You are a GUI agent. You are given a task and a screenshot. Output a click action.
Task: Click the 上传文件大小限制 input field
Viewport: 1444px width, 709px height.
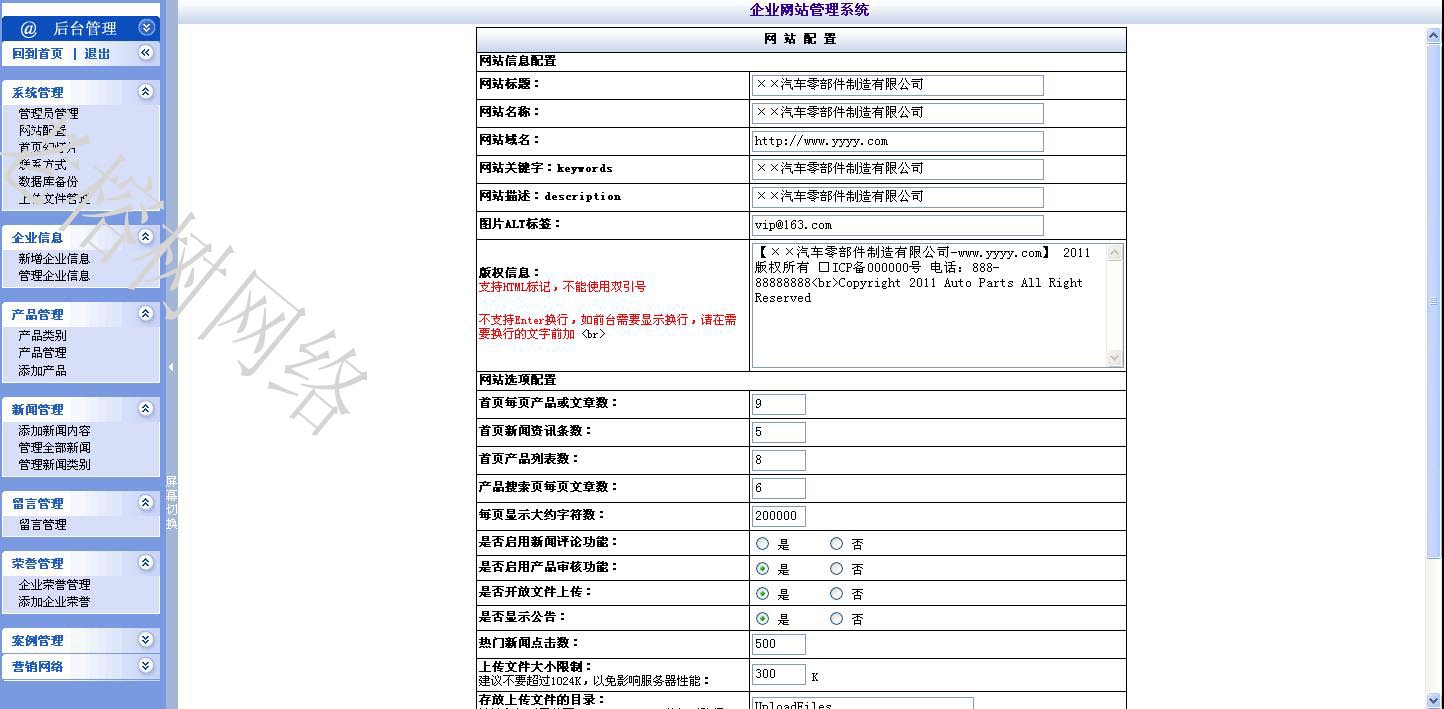[779, 675]
